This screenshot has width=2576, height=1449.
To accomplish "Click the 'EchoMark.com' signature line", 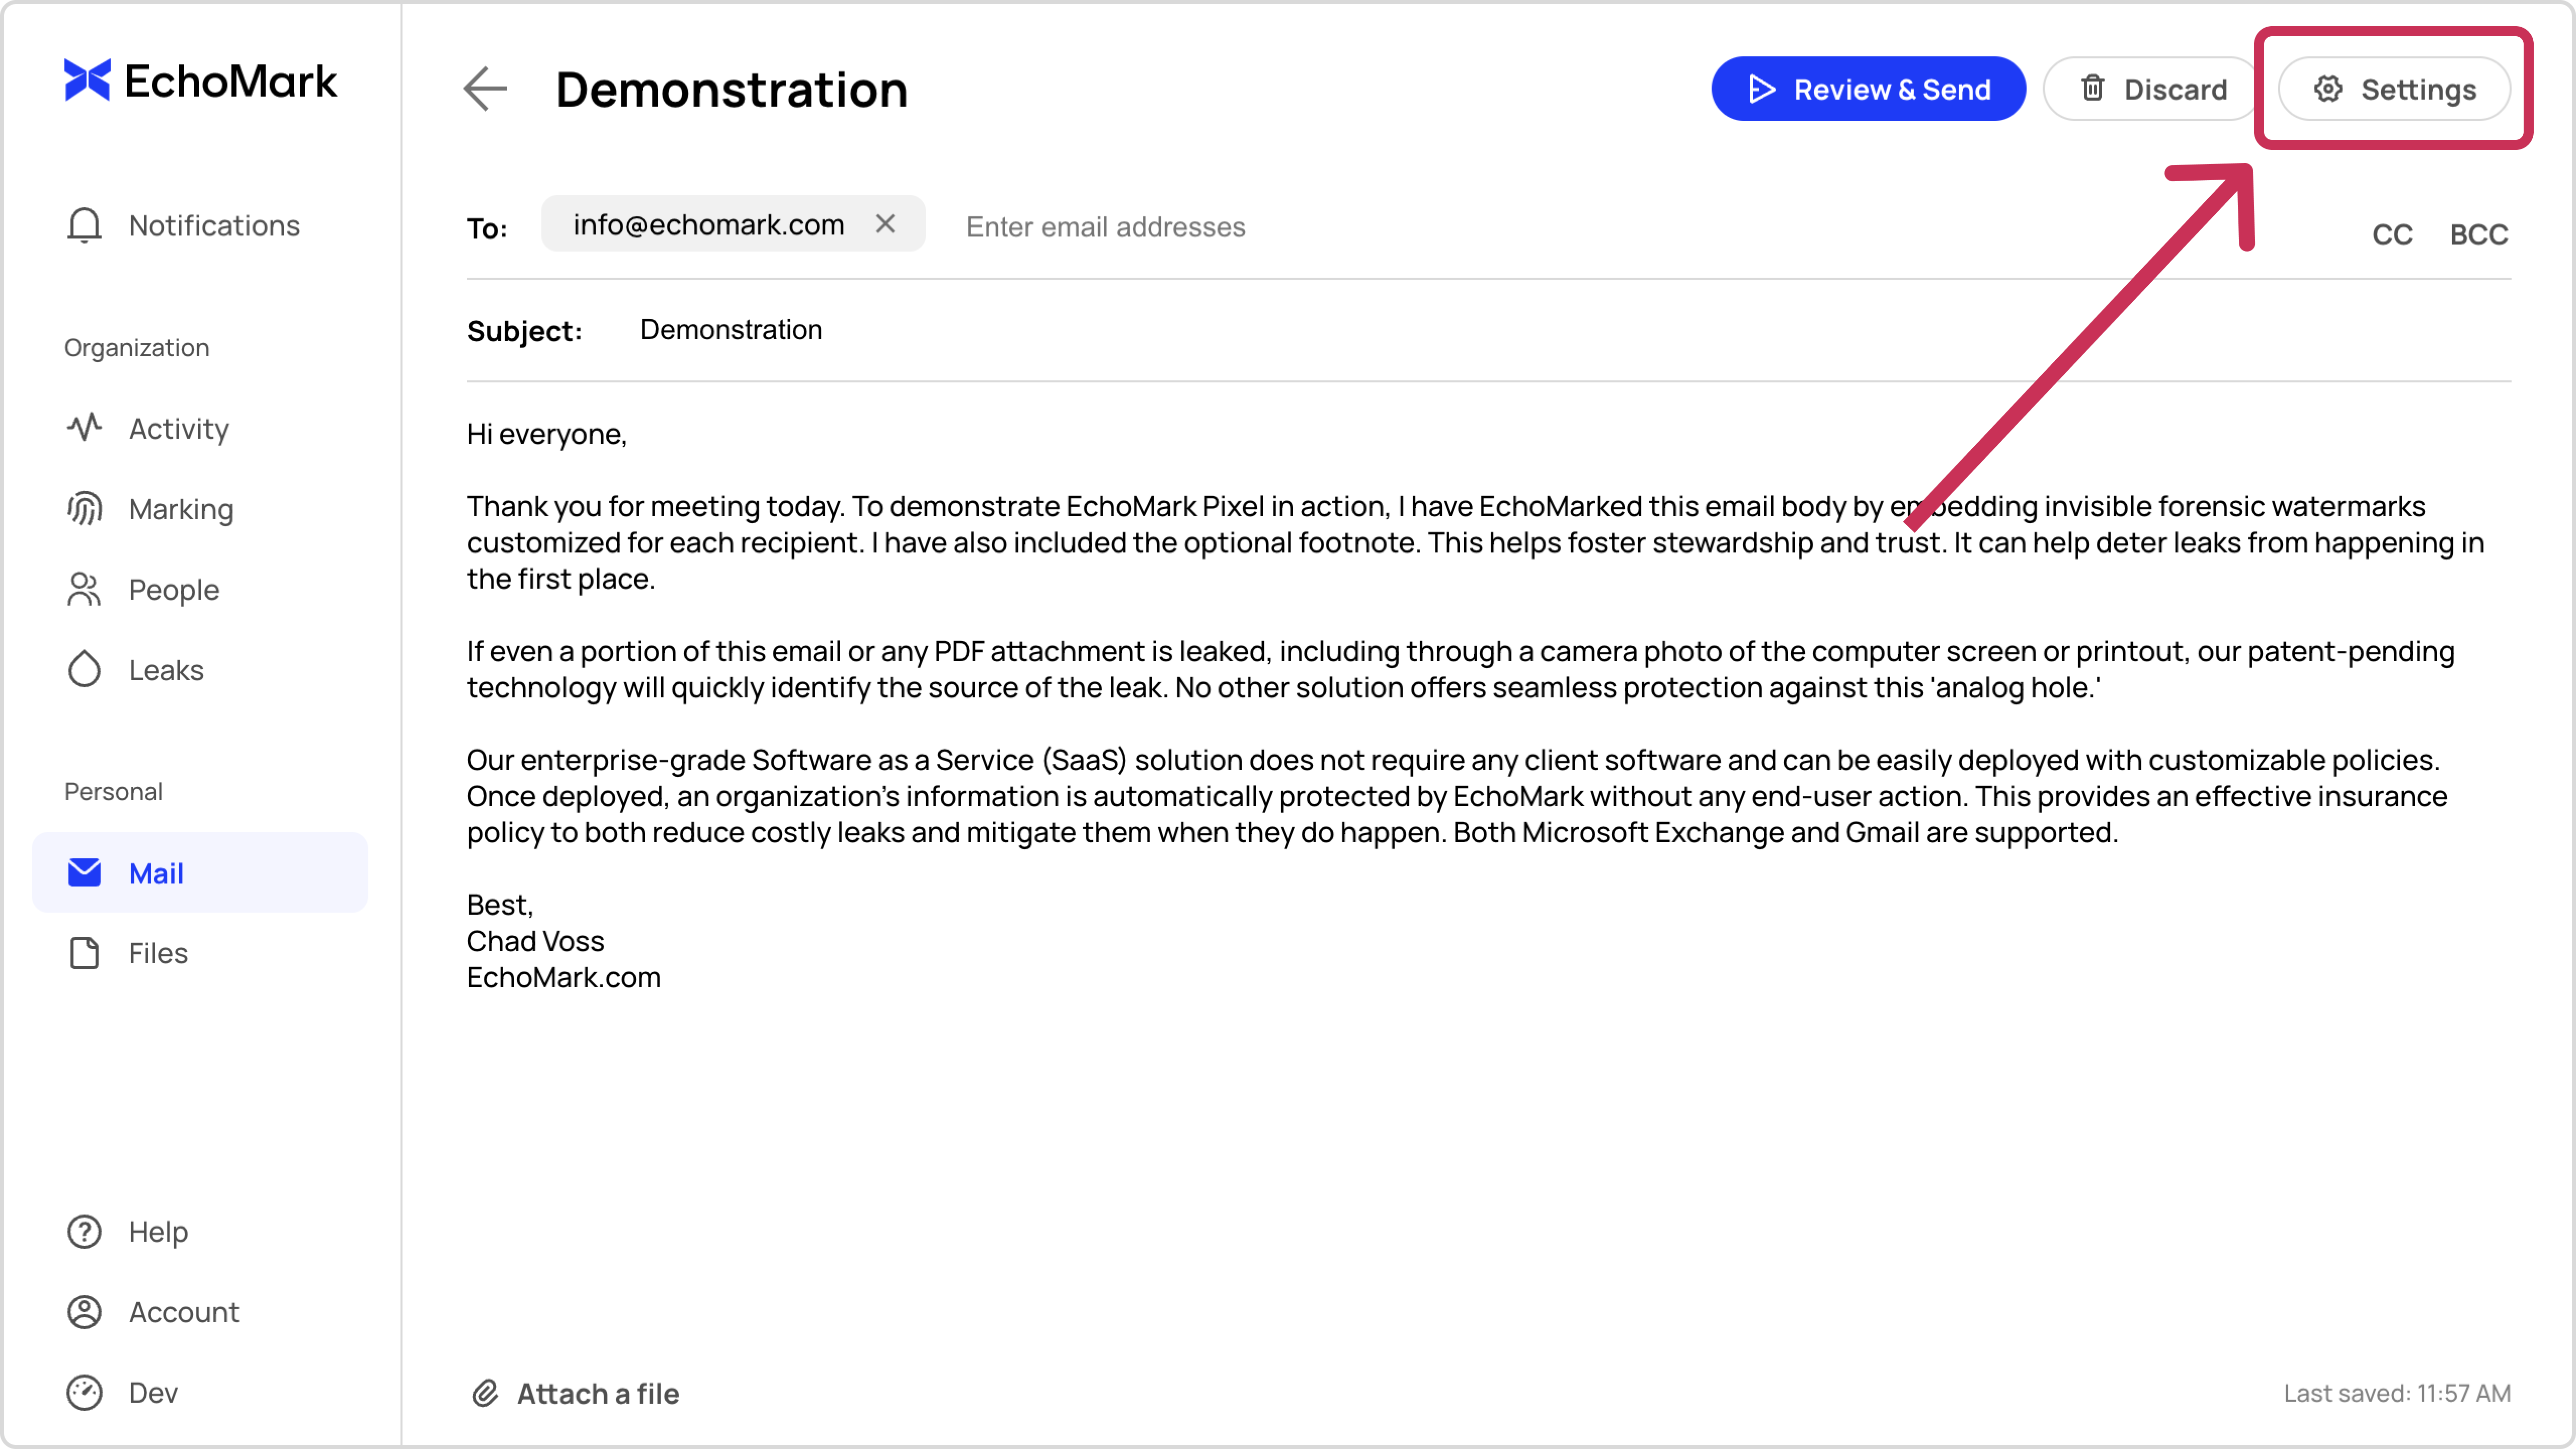I will [564, 978].
